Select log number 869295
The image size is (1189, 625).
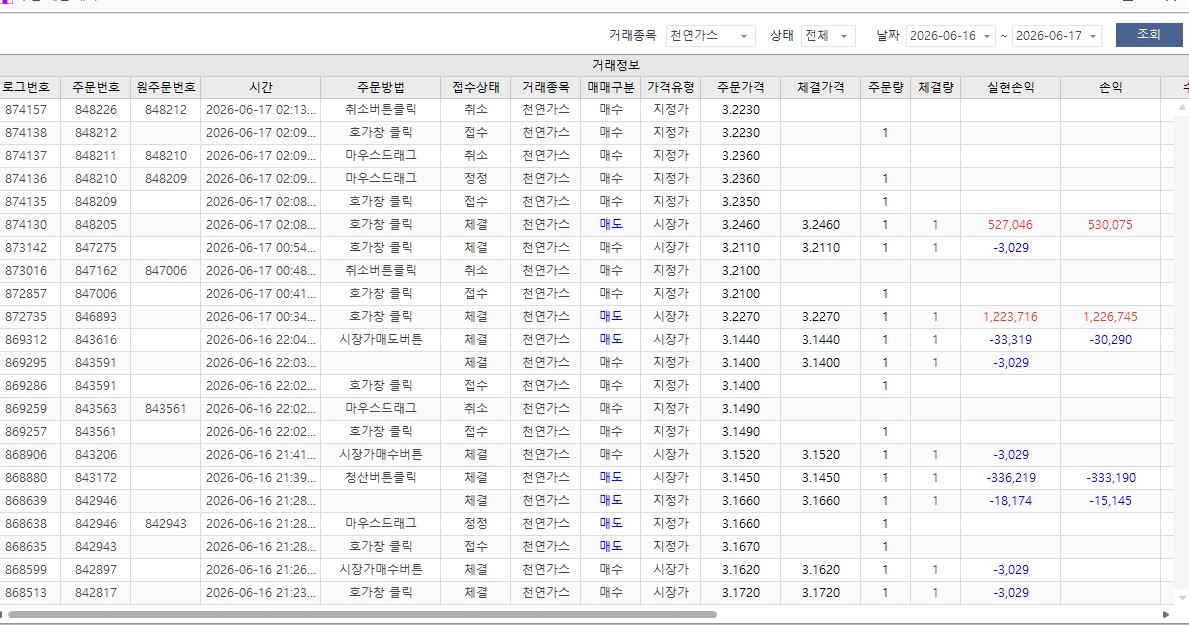point(26,363)
